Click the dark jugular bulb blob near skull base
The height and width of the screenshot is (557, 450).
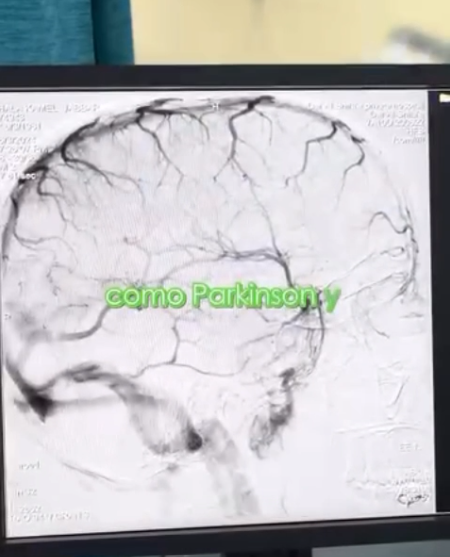coord(193,440)
